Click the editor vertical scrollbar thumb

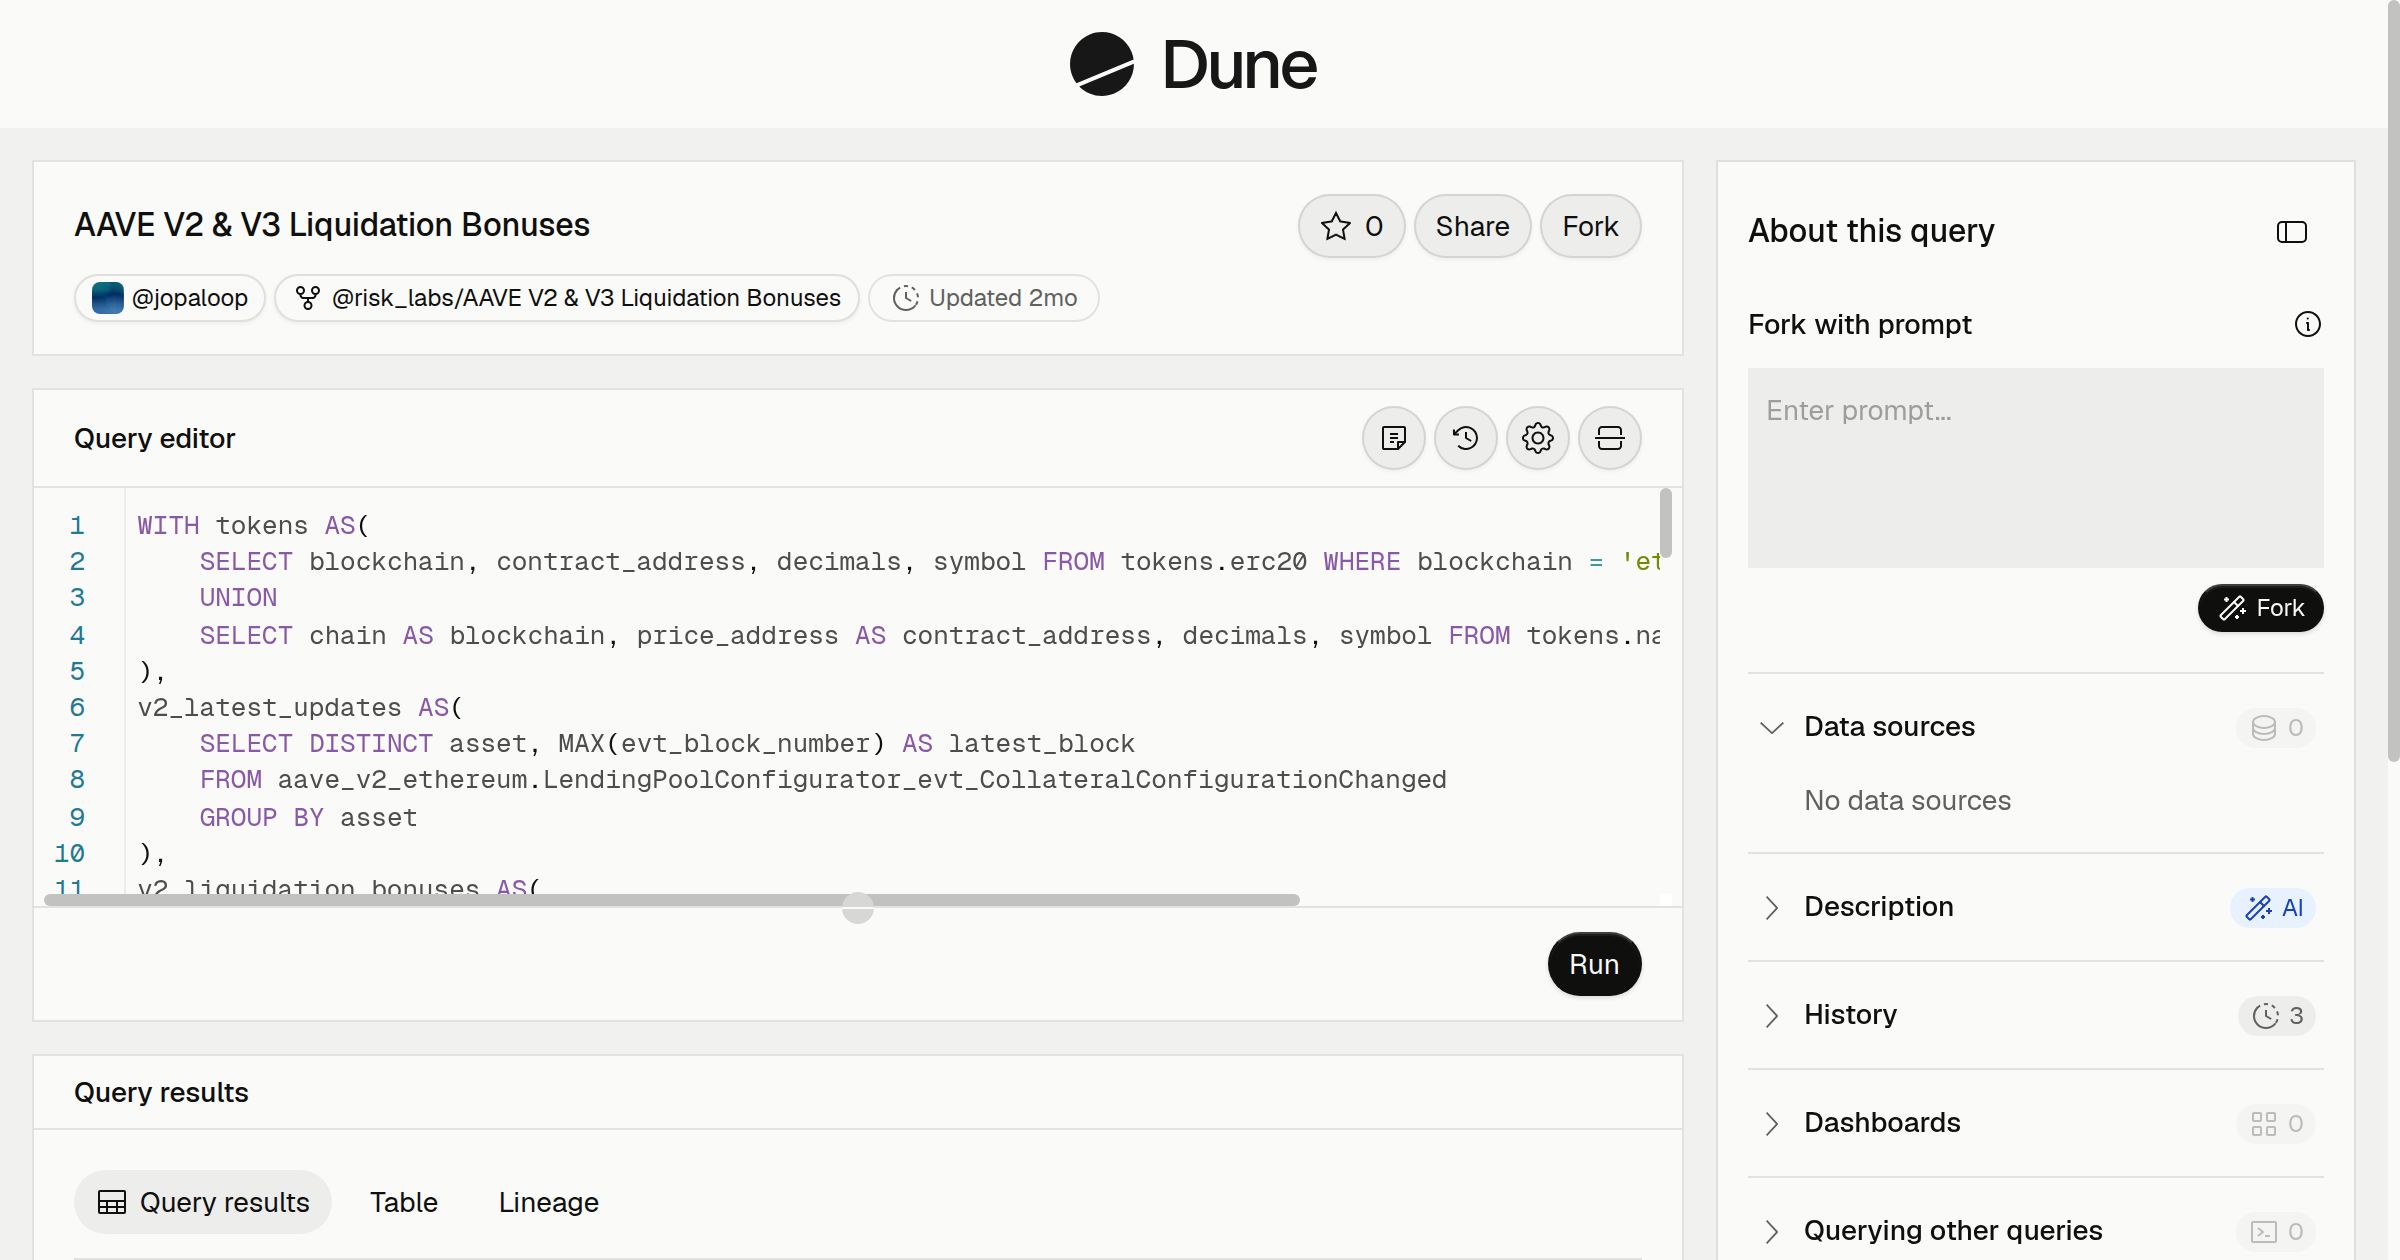point(1665,523)
